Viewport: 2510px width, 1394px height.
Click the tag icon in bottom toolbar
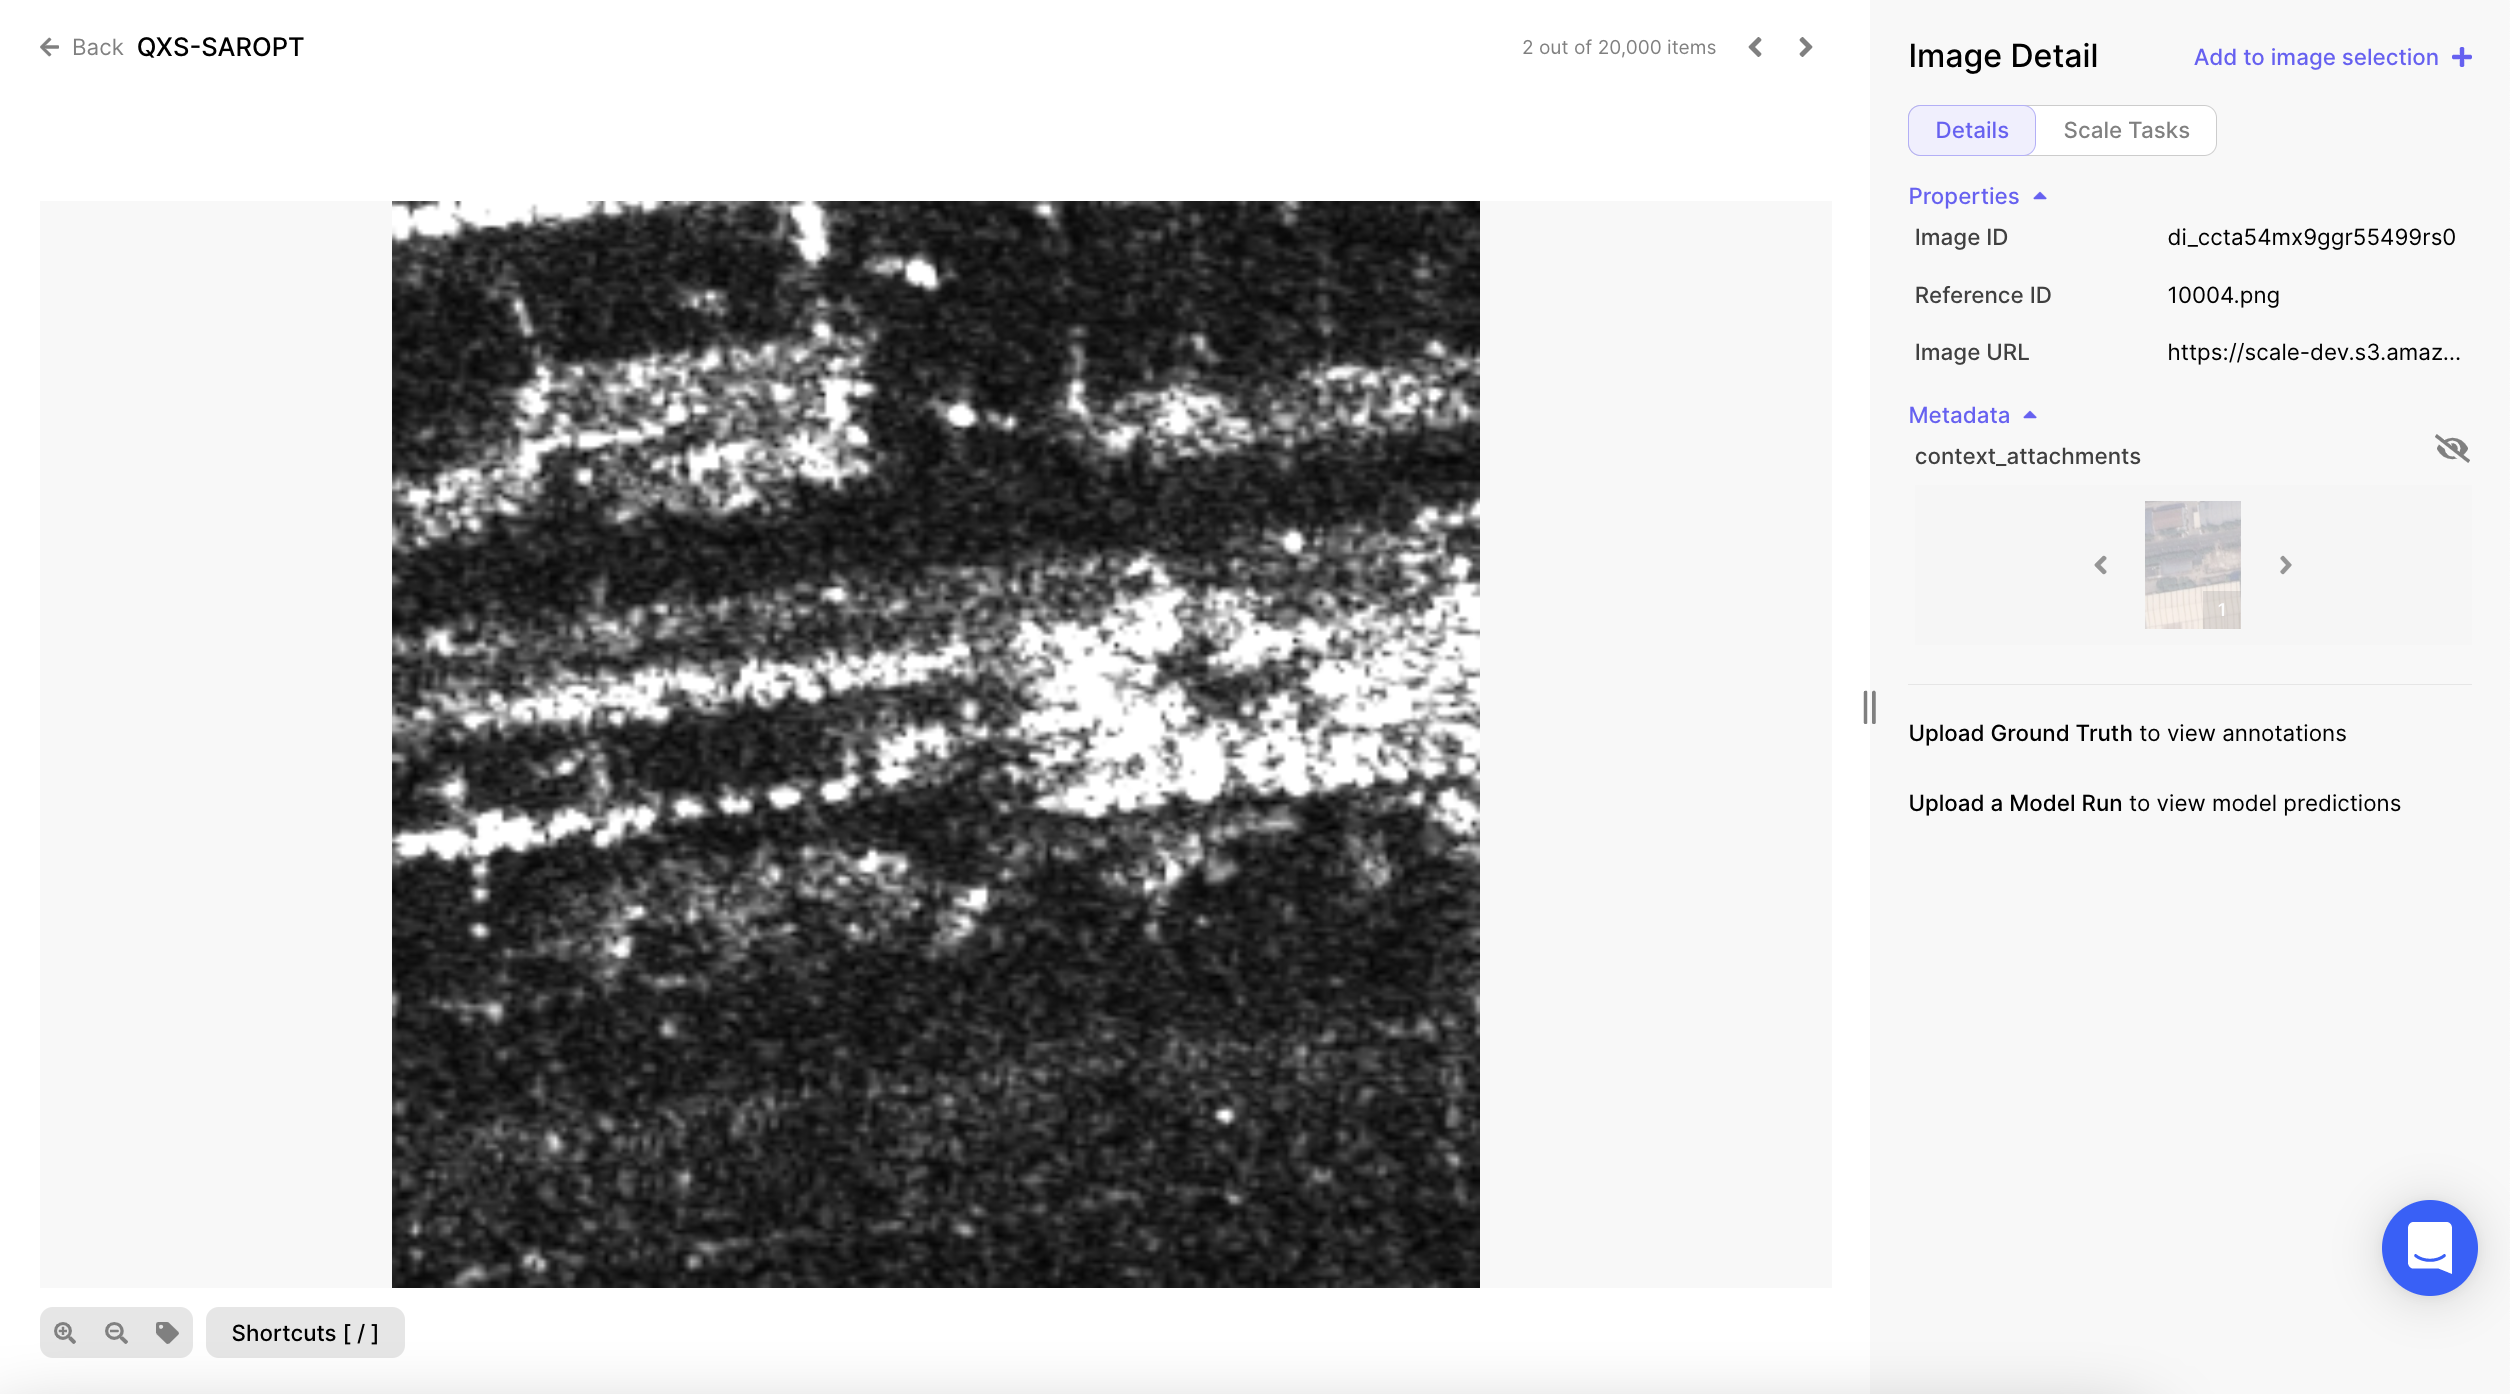coord(167,1333)
